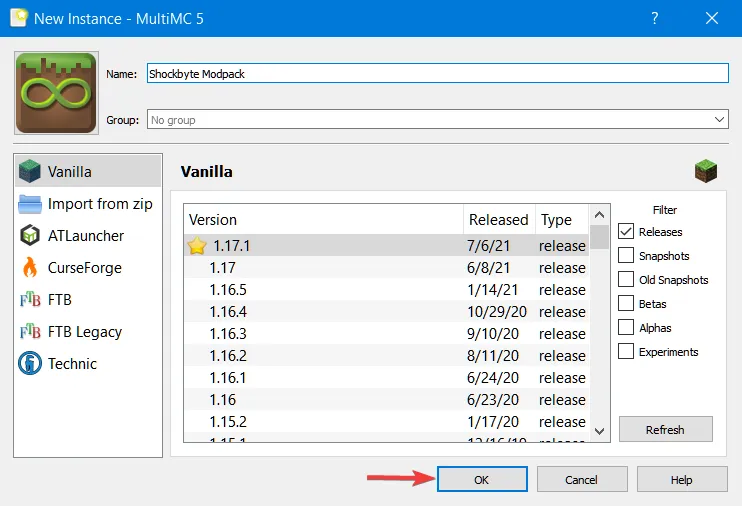Select version 1.16.4 row

pos(386,311)
